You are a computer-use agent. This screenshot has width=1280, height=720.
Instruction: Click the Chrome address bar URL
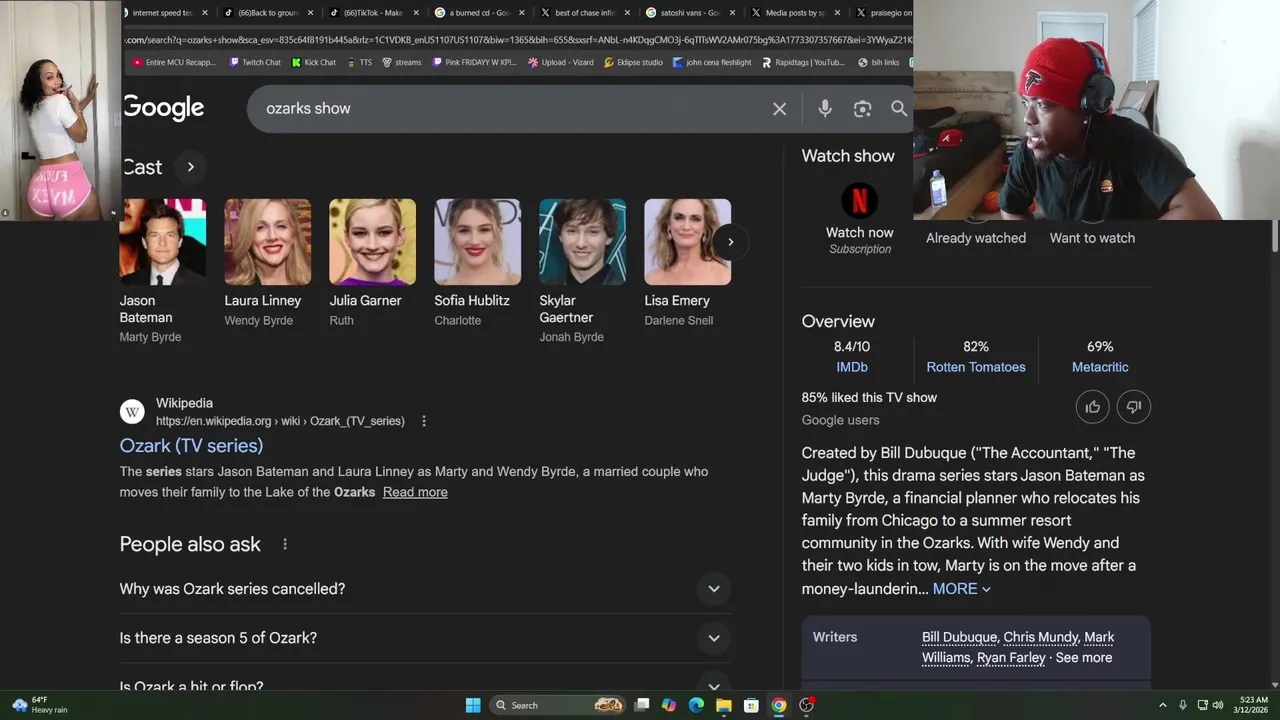(x=518, y=40)
